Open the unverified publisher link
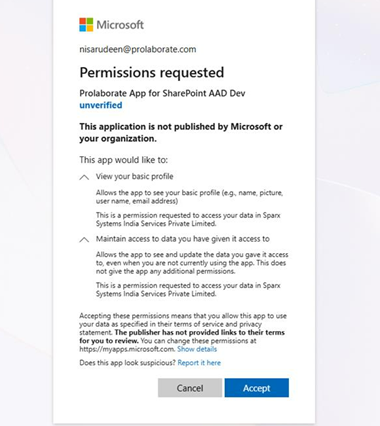The image size is (380, 426). coord(101,105)
